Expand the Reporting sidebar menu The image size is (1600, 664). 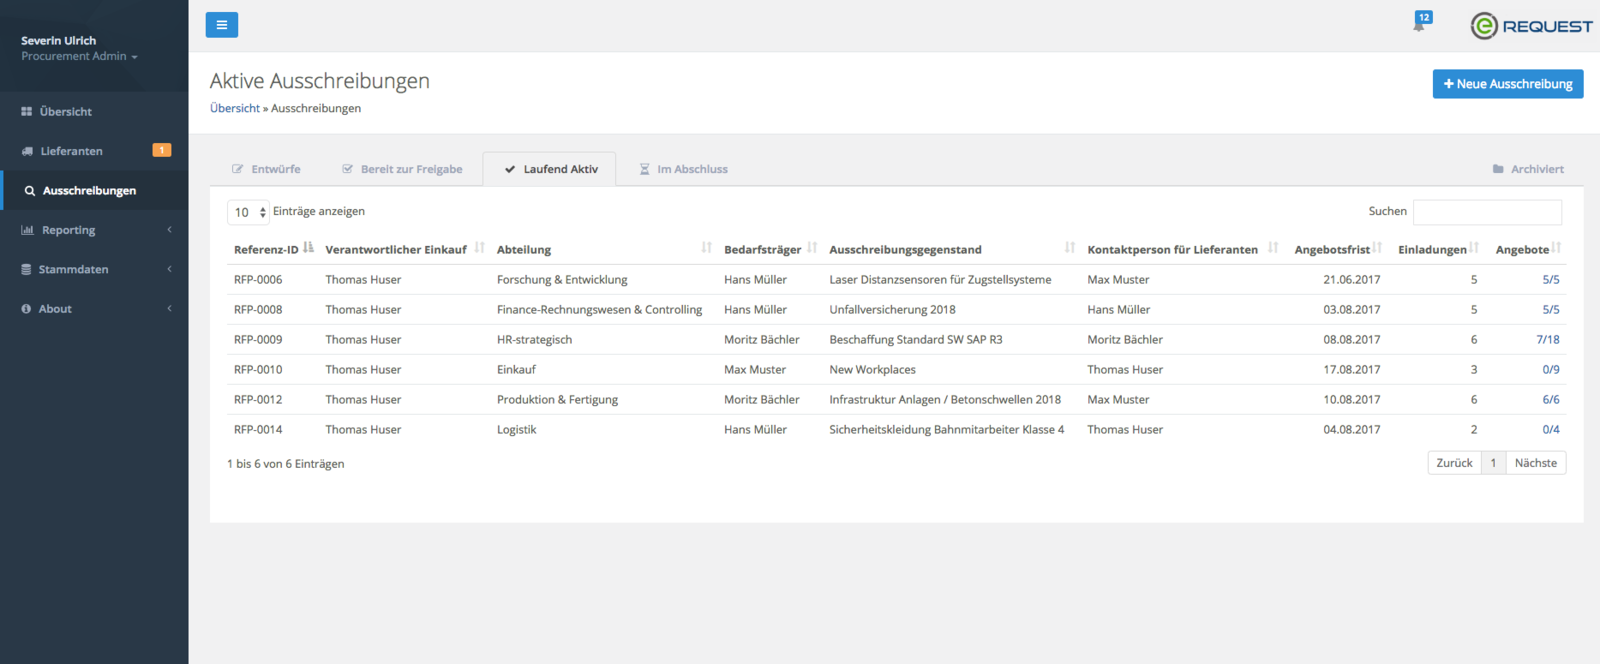94,230
